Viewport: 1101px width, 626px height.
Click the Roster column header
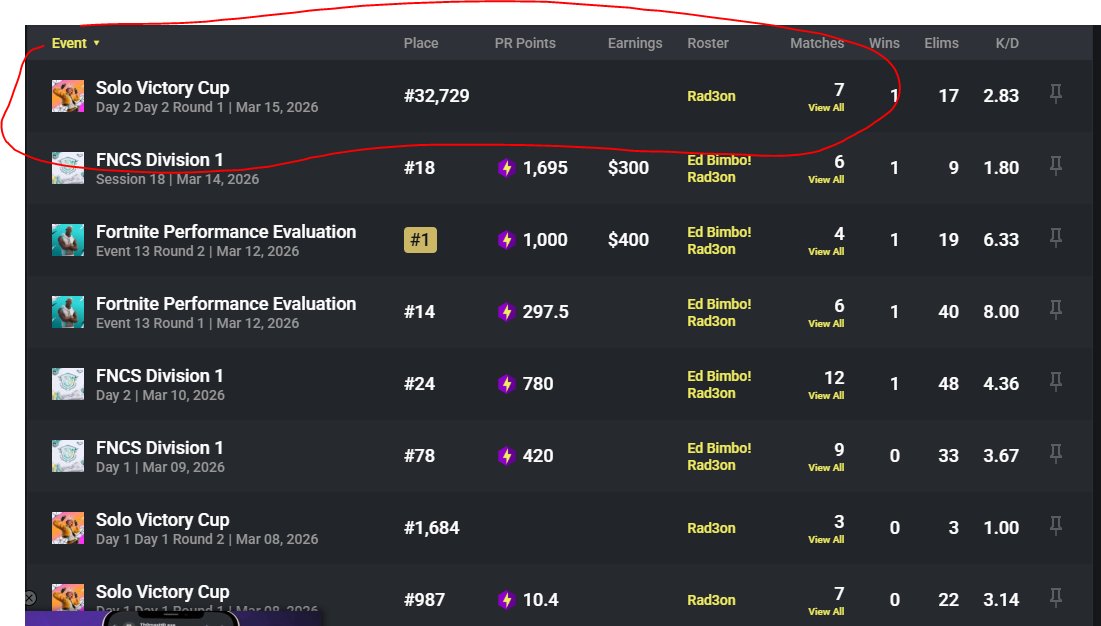click(x=708, y=43)
